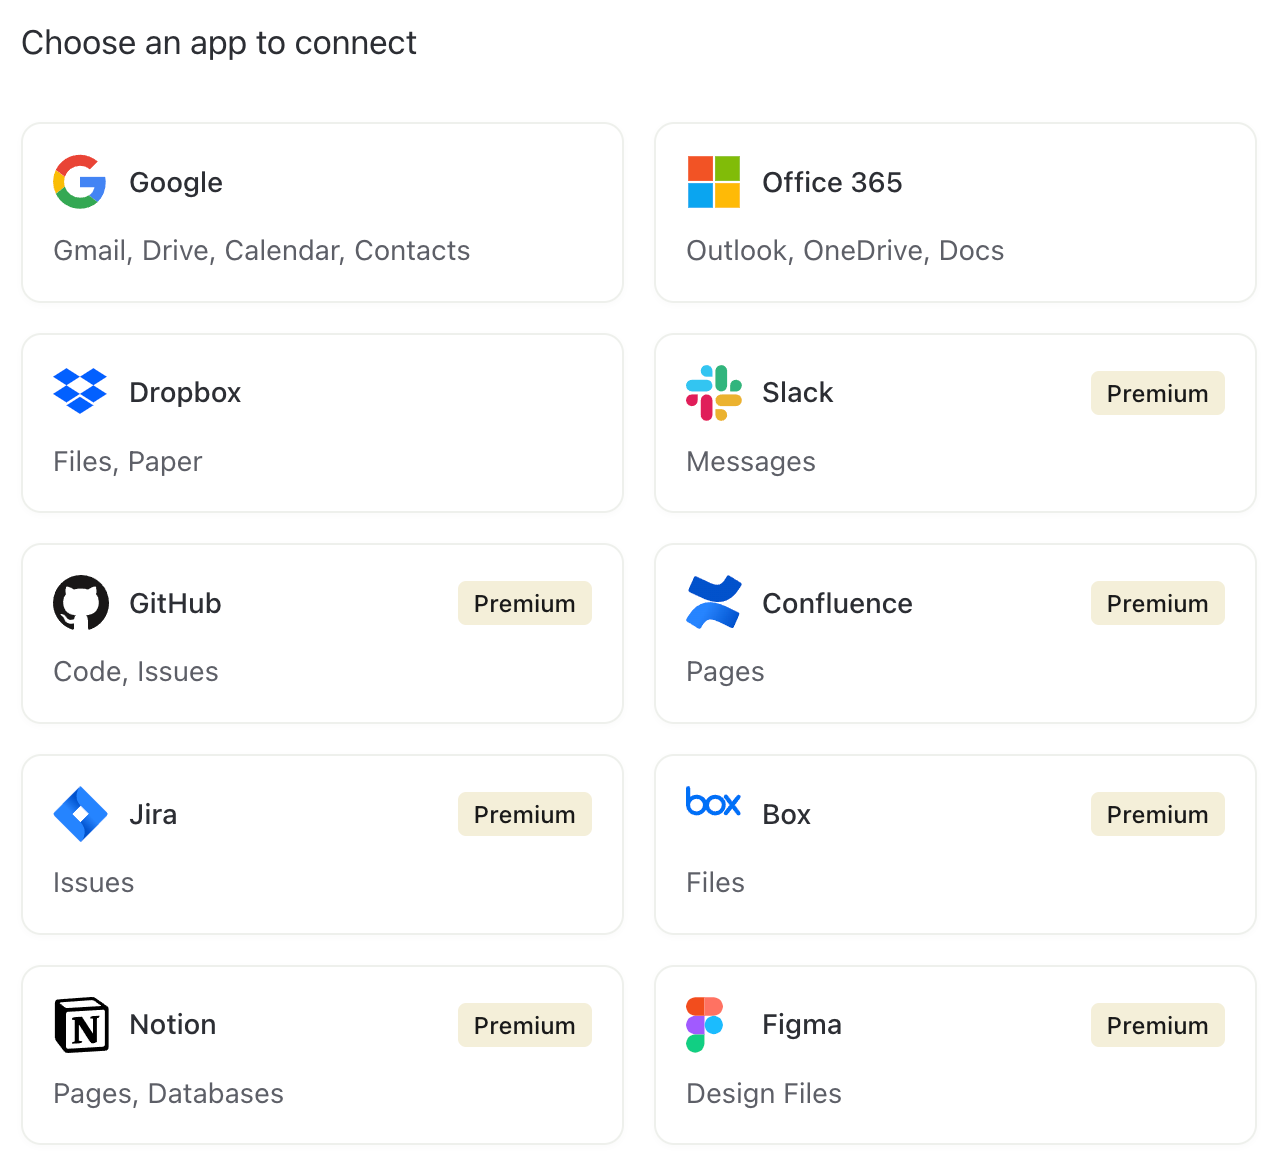Select the Notion card for Pages and Databases
Image resolution: width=1278 pixels, height=1164 pixels.
click(322, 1055)
